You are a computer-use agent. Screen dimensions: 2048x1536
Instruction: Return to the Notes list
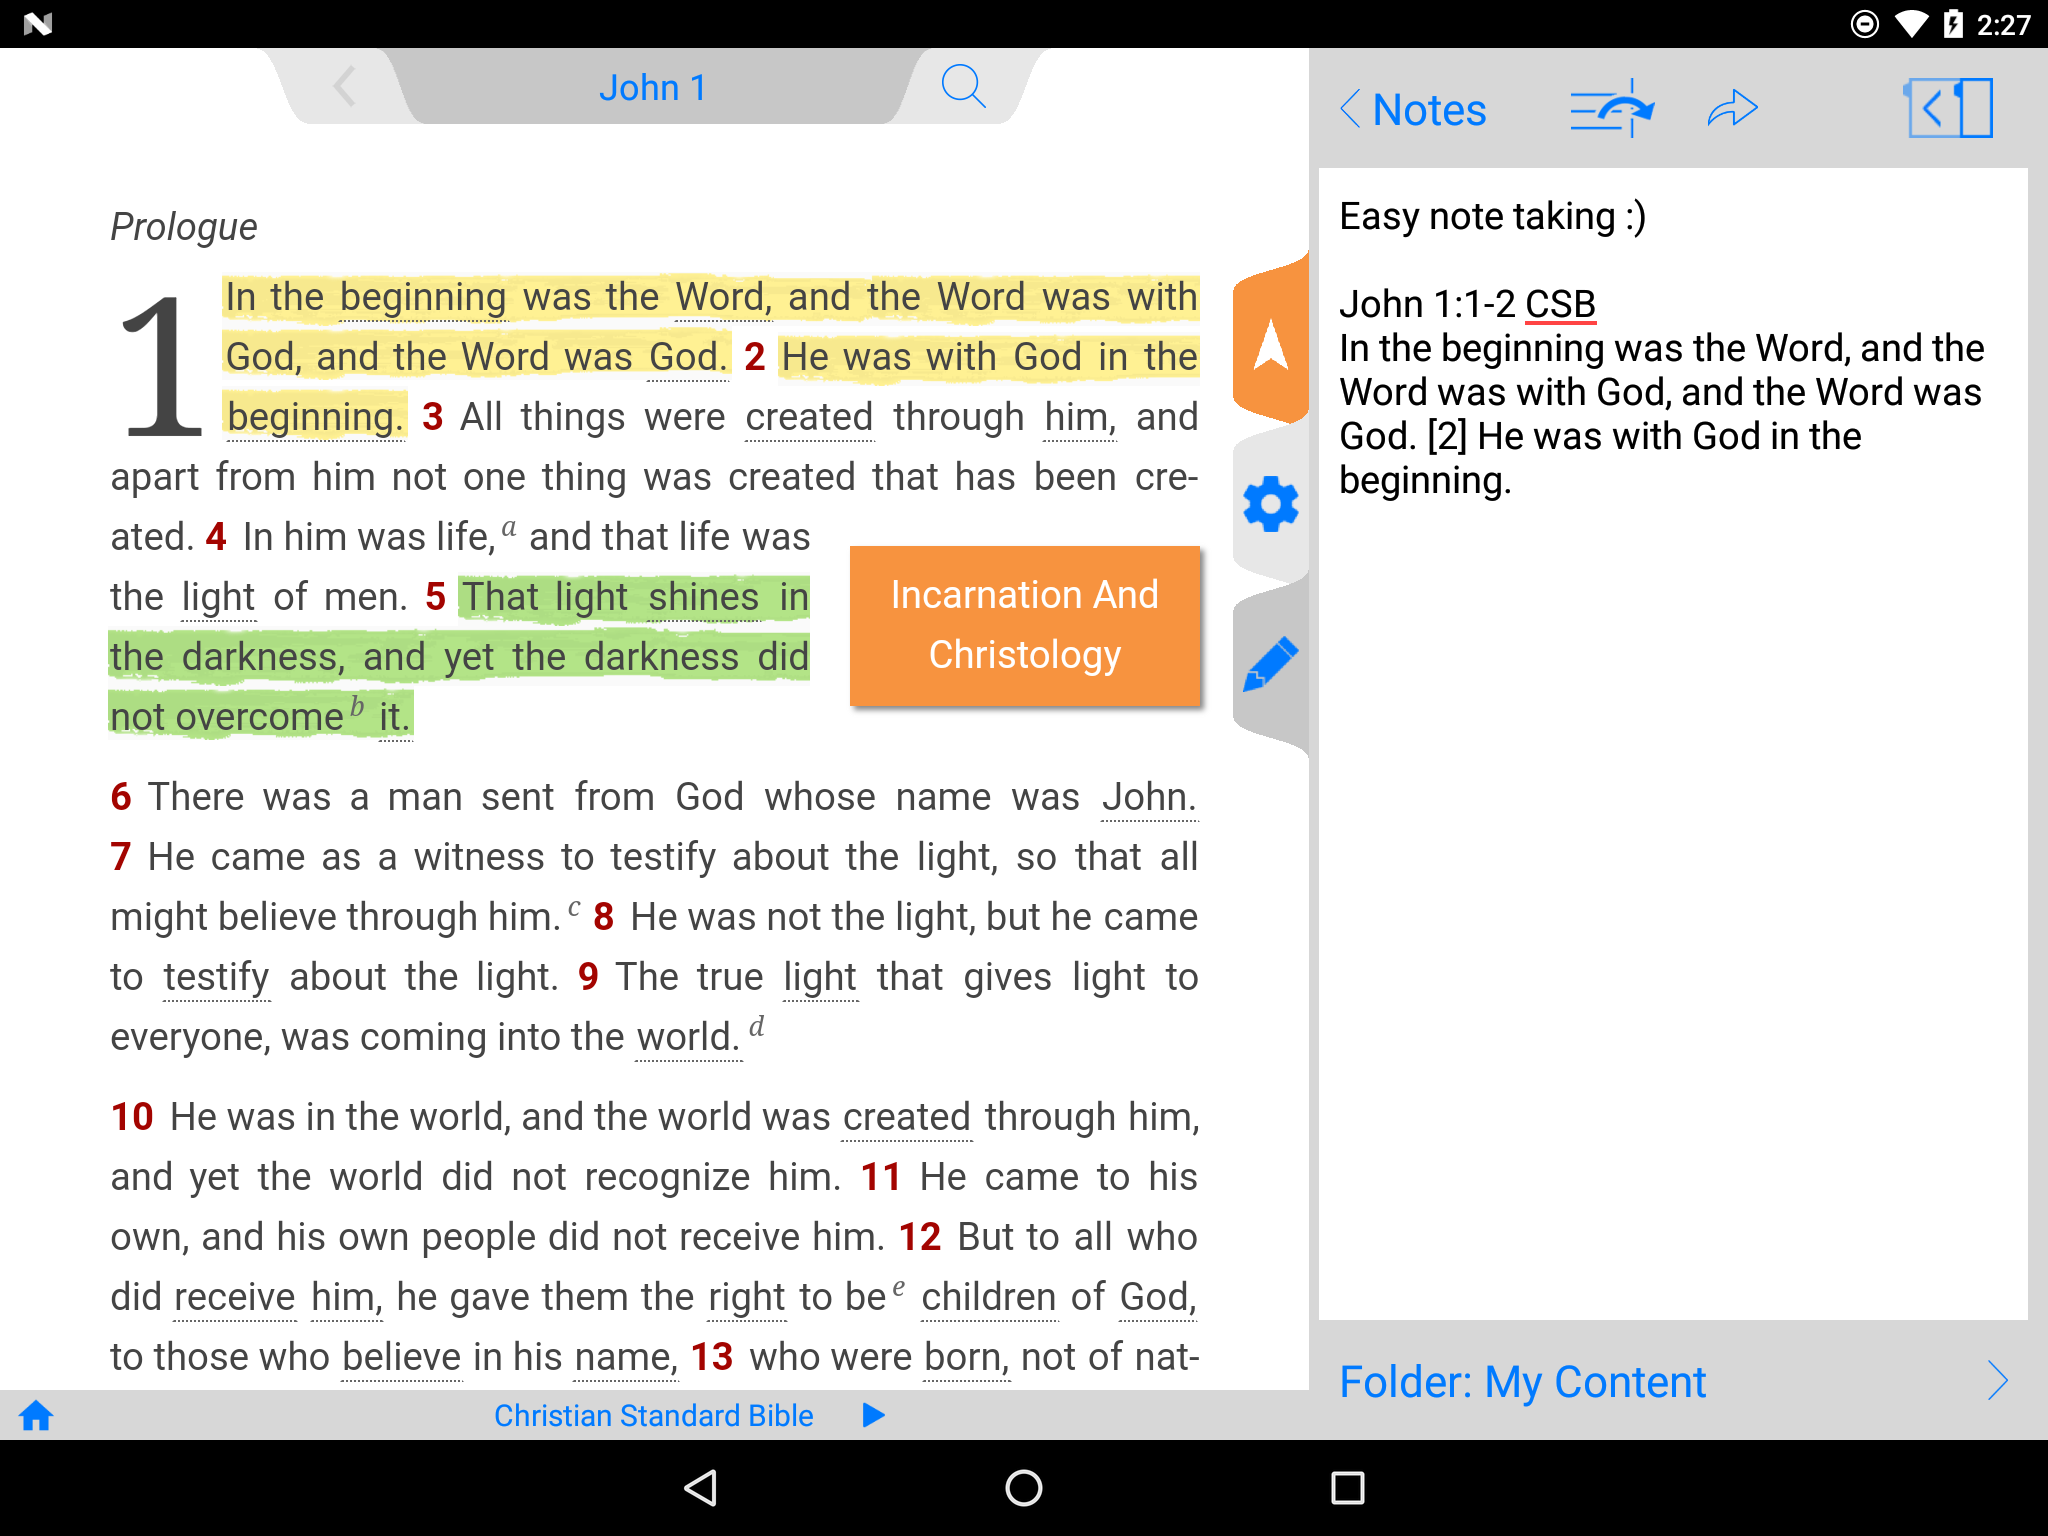pyautogui.click(x=1413, y=110)
